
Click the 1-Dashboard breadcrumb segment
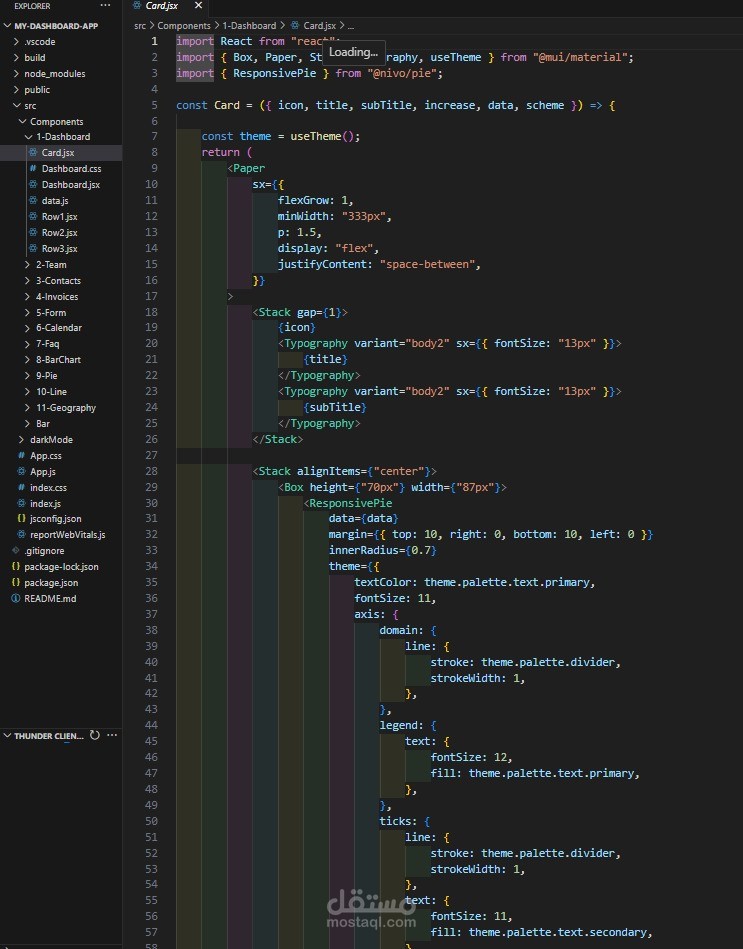(x=249, y=25)
